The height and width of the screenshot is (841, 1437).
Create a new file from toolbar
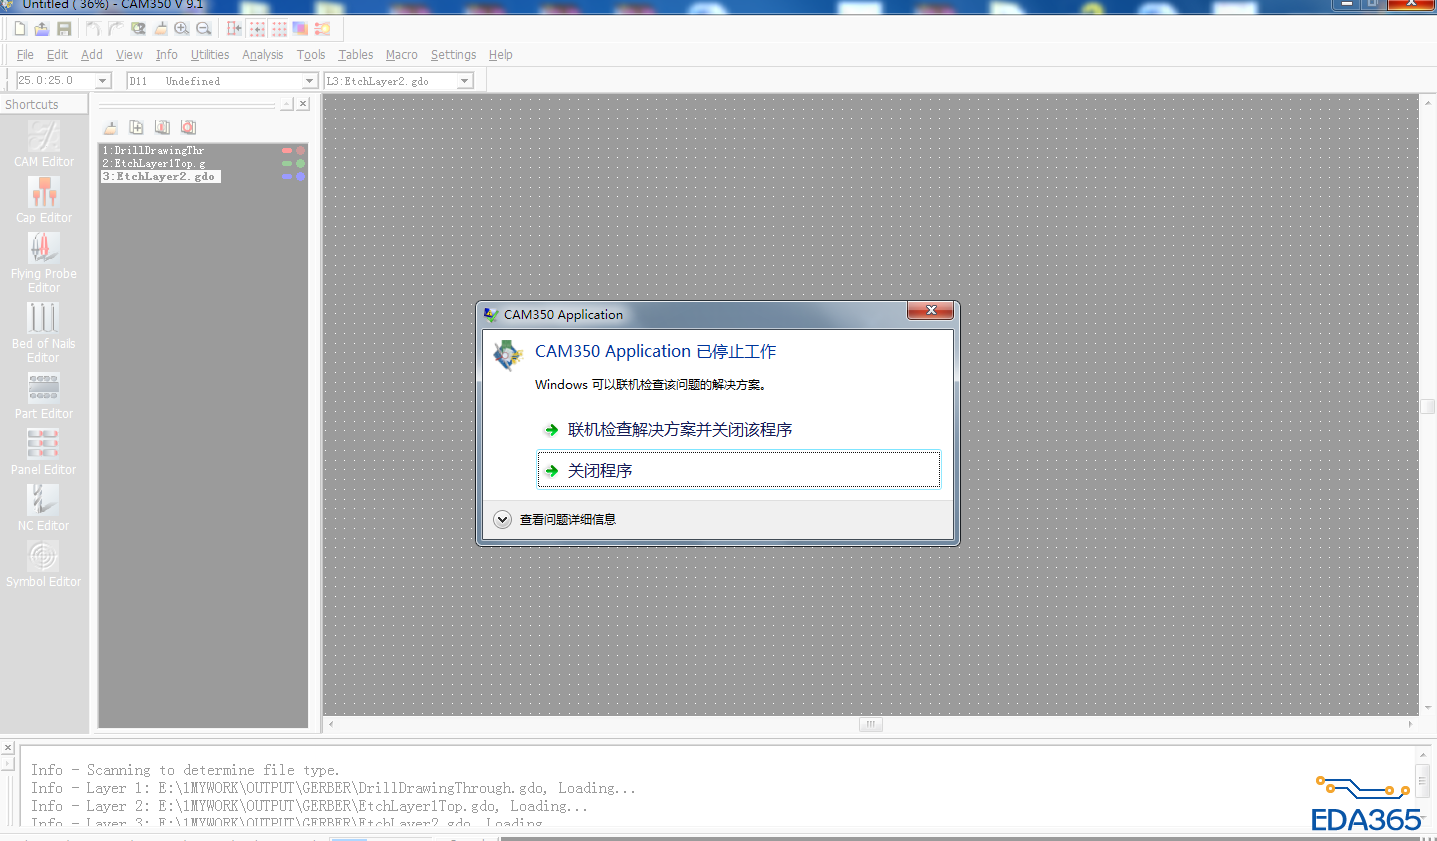[x=20, y=29]
